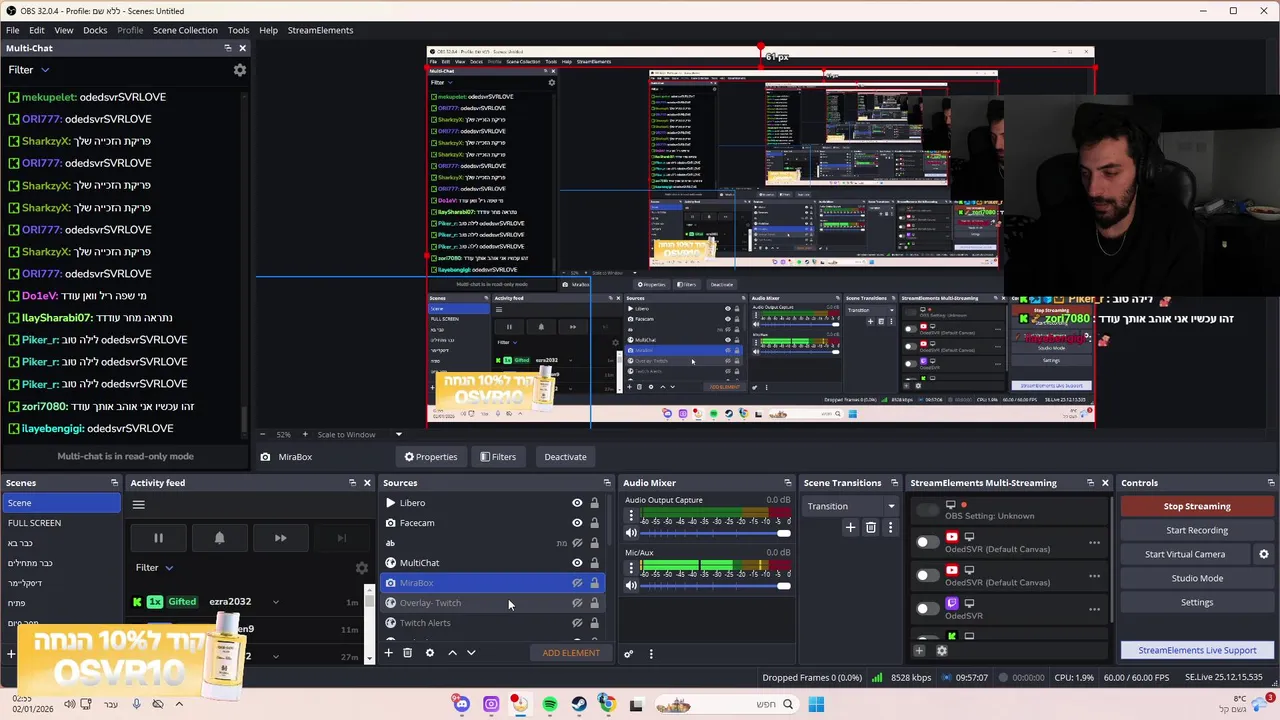Open StreamElements Live Support
The width and height of the screenshot is (1280, 720).
pos(1197,650)
